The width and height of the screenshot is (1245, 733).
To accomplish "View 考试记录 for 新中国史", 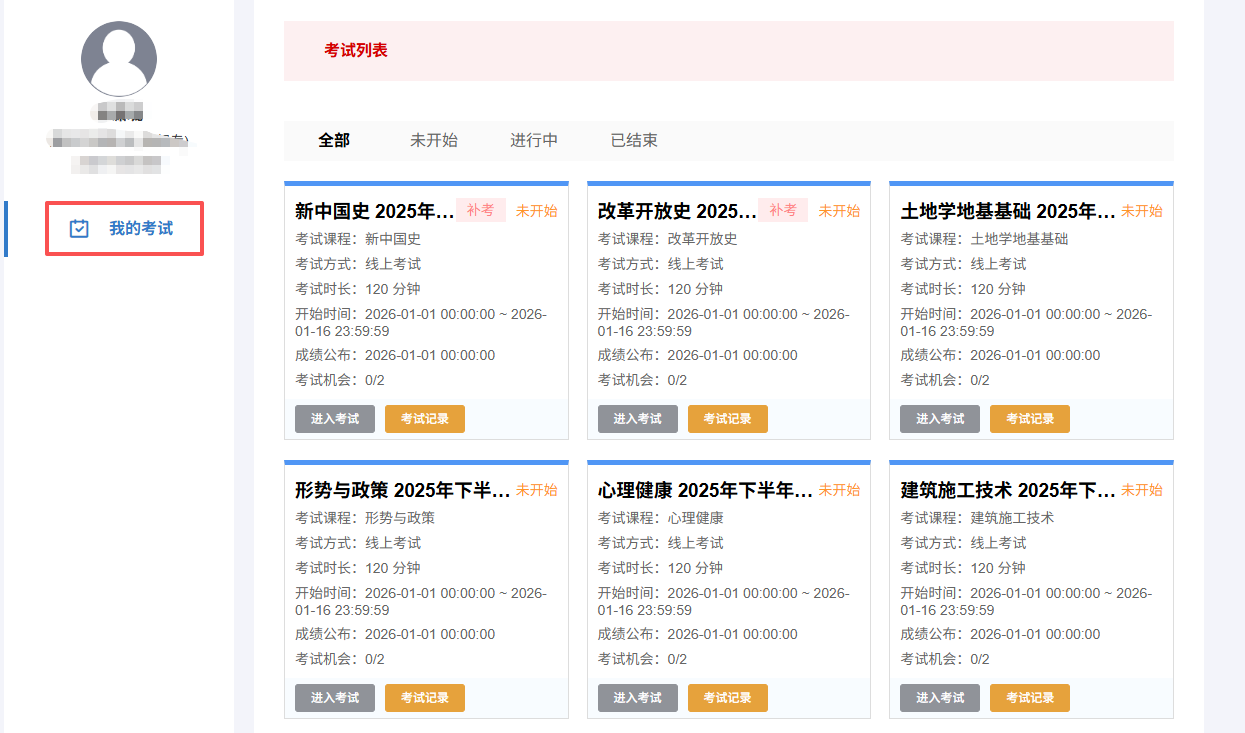I will coord(424,419).
